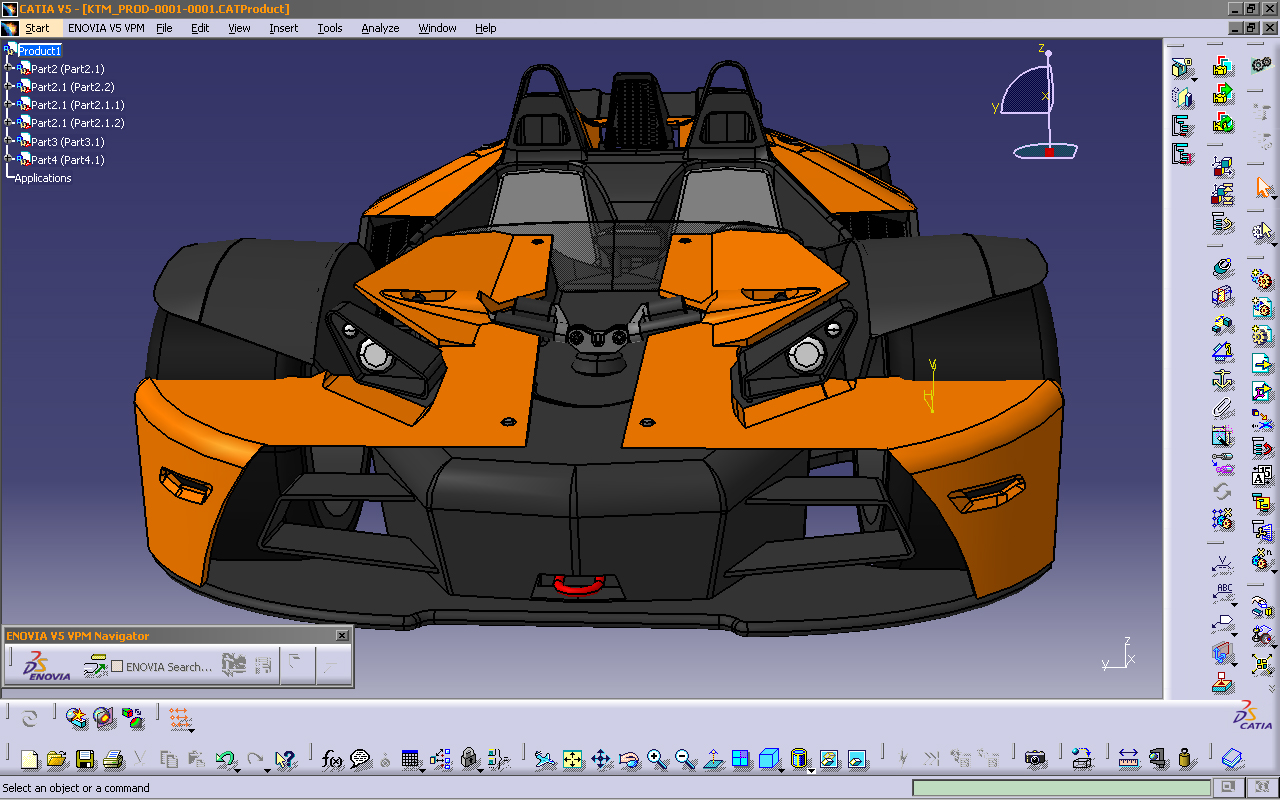Open the Catalog Browser book icon
1280x800 pixels.
1233,760
